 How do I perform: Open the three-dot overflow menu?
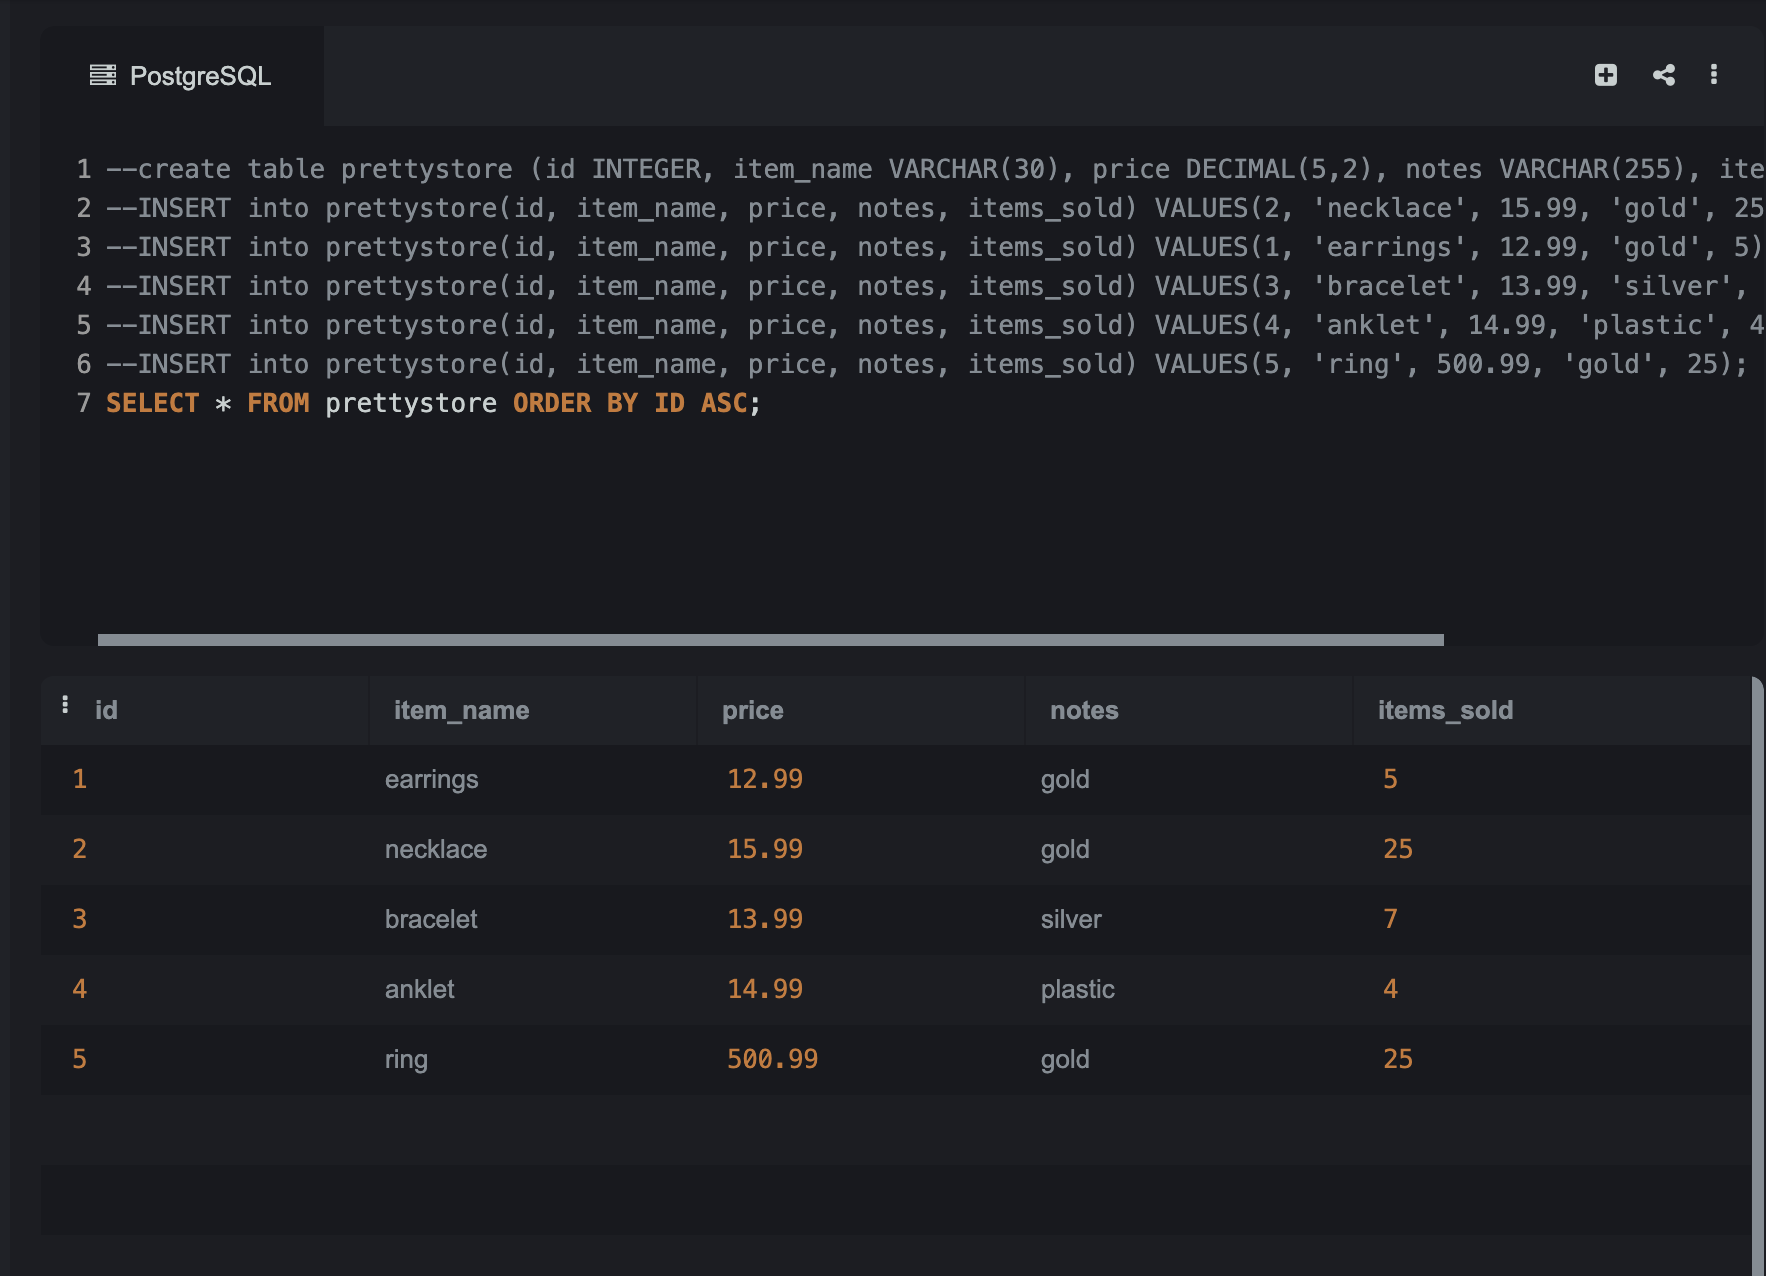pyautogui.click(x=1714, y=75)
